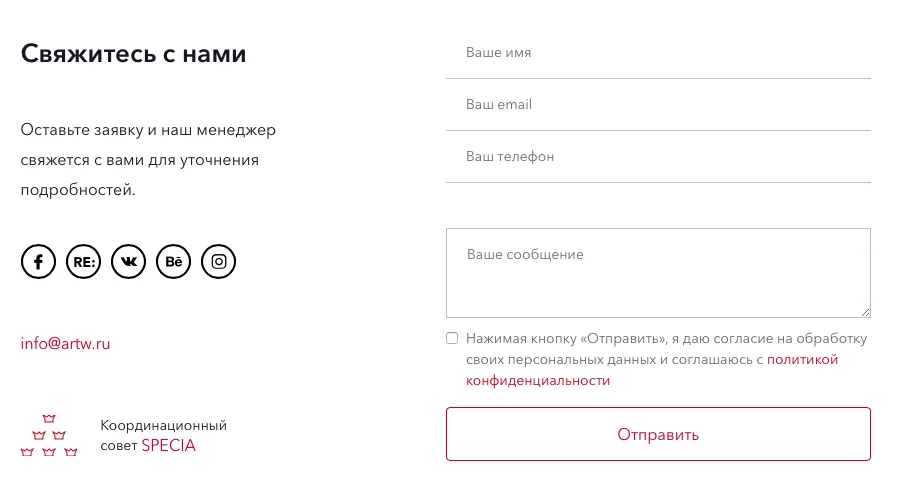Viewport: 909px width, 491px height.
Task: Click the Свяжитесь с нами heading
Action: coord(133,54)
